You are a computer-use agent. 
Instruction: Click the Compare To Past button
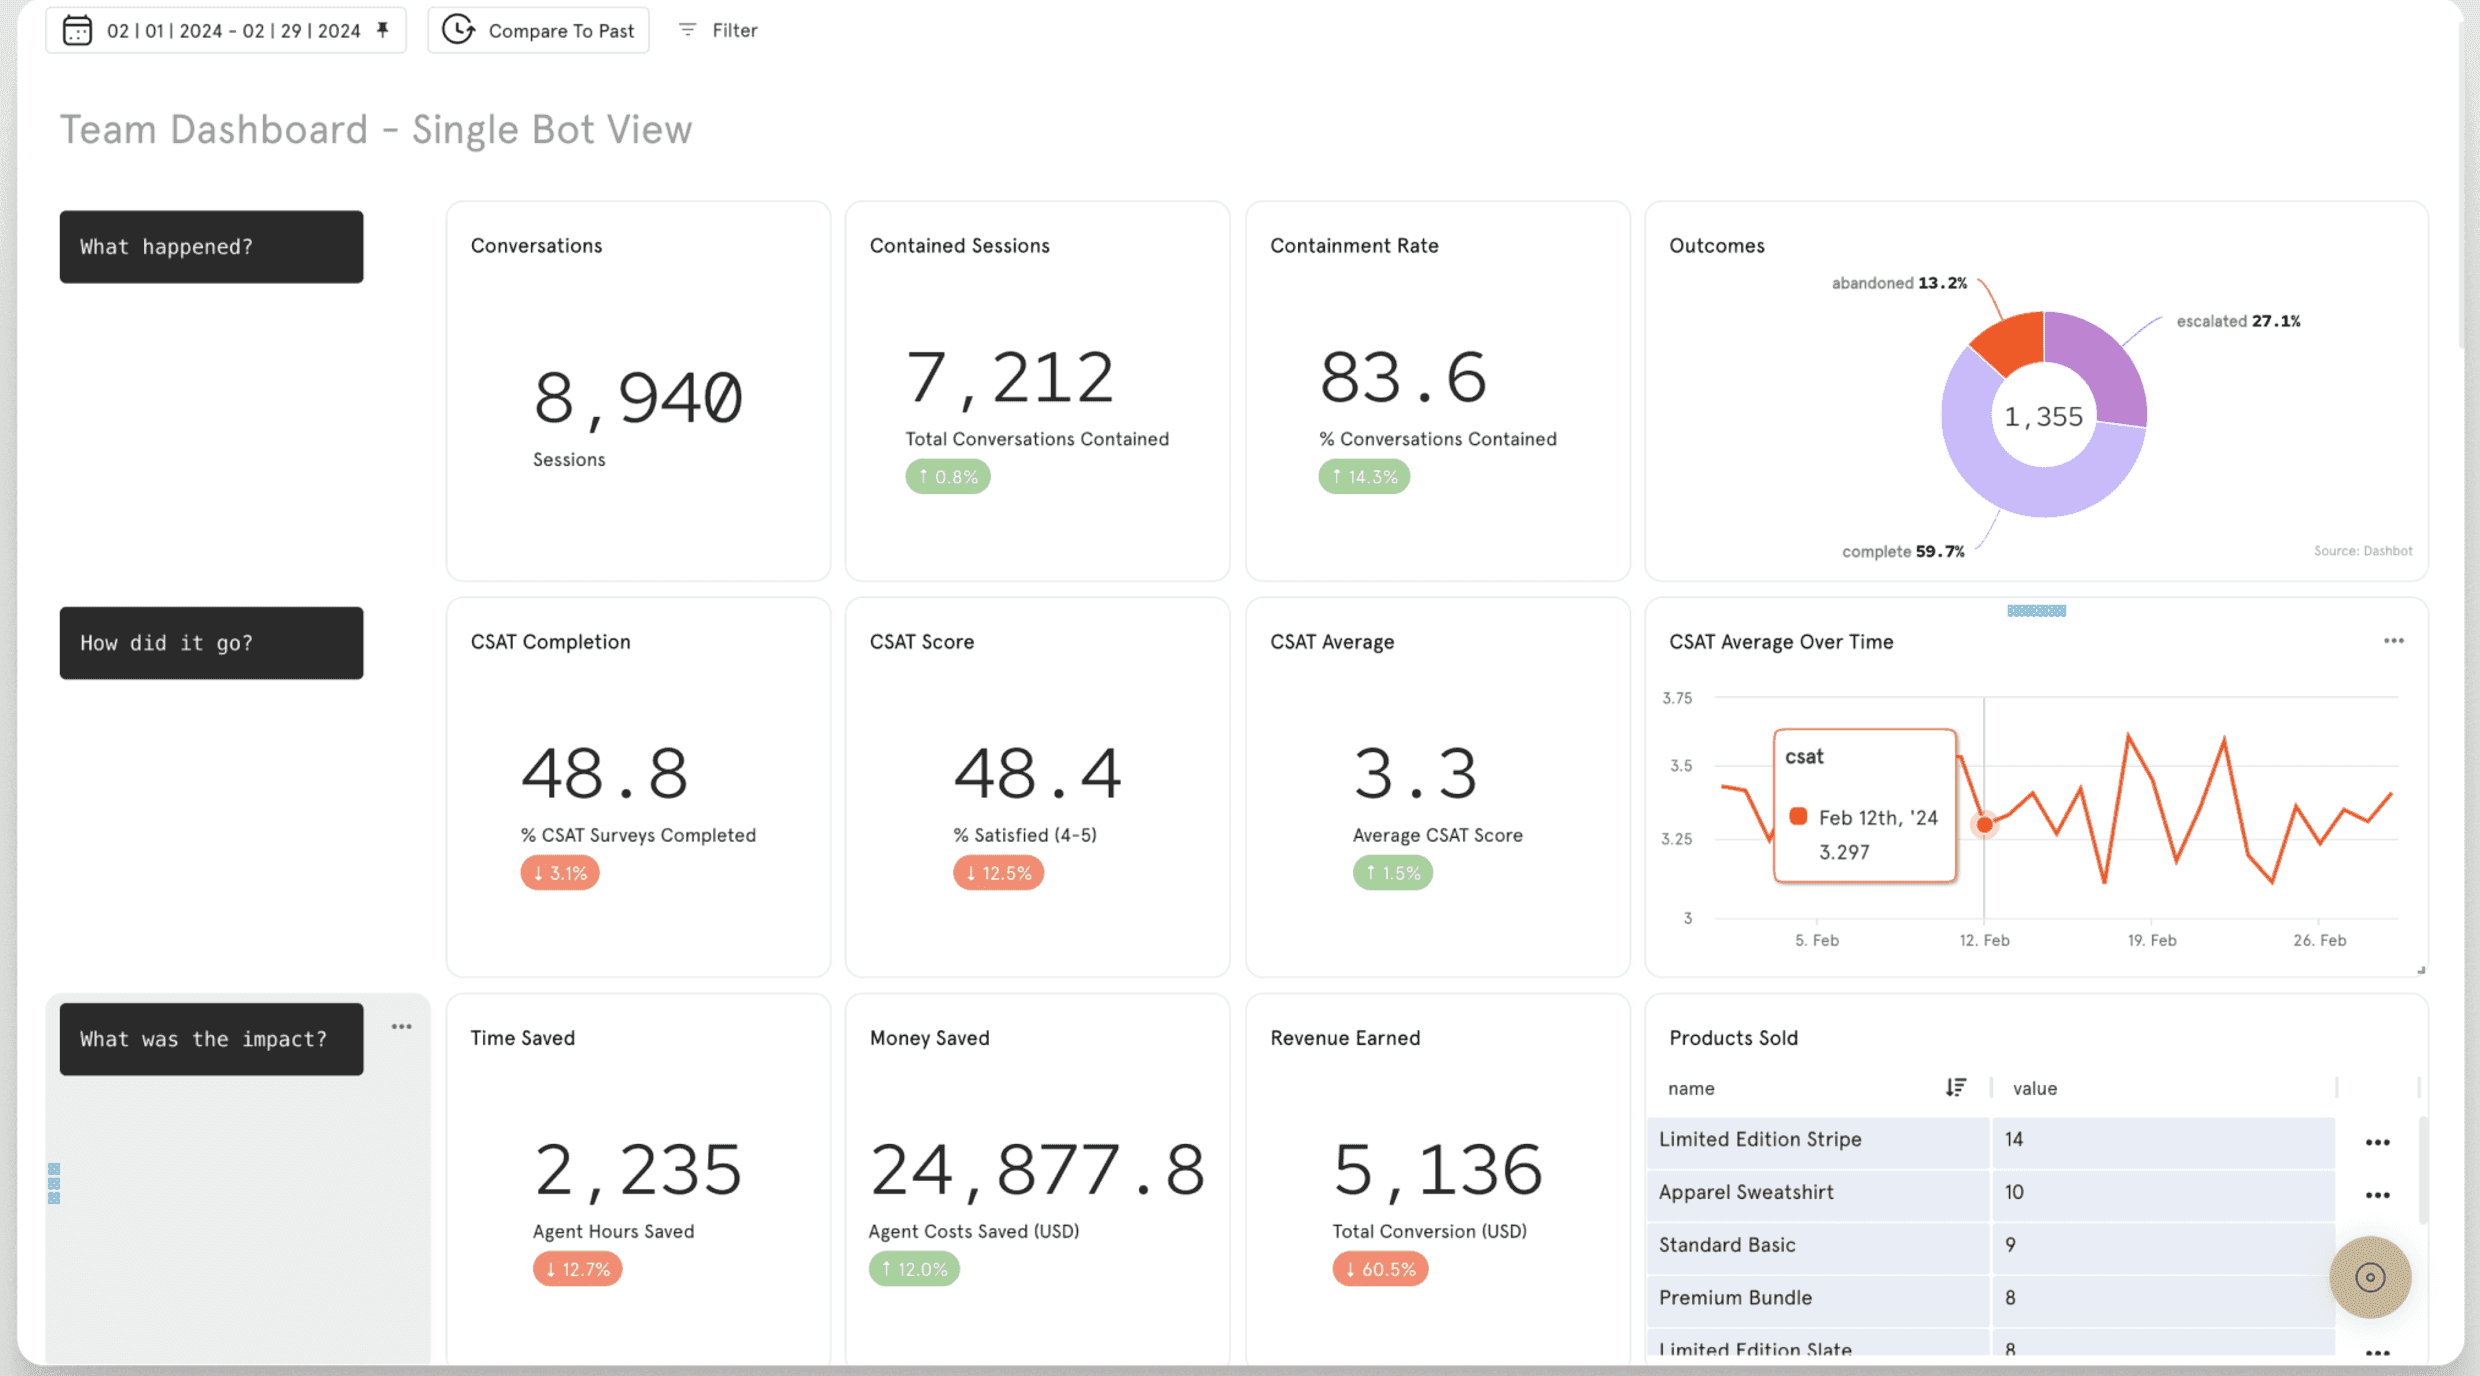560,30
